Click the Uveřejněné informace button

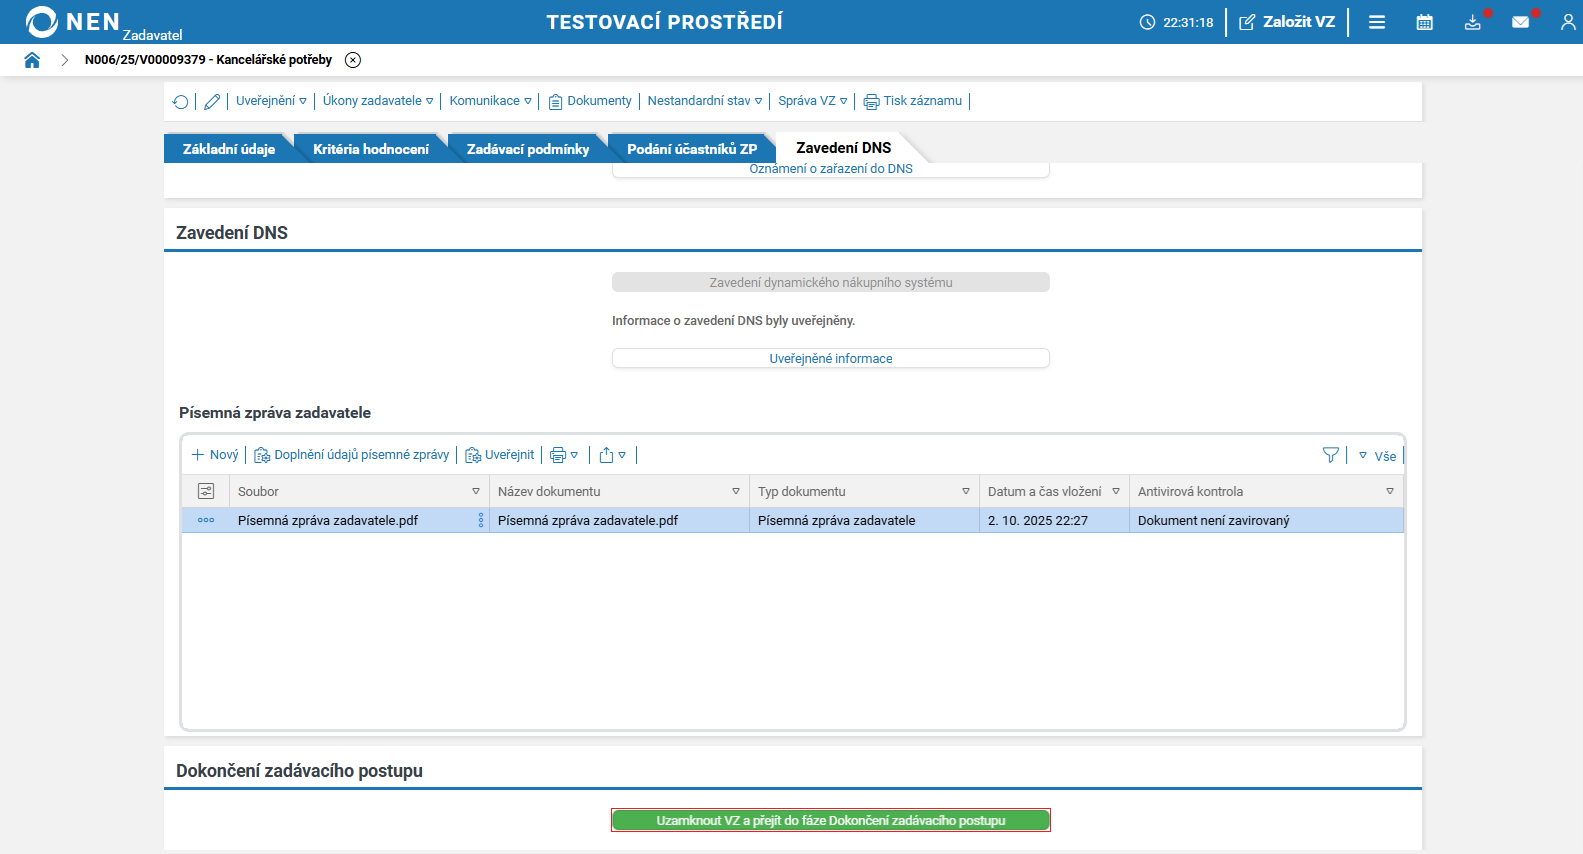click(830, 358)
